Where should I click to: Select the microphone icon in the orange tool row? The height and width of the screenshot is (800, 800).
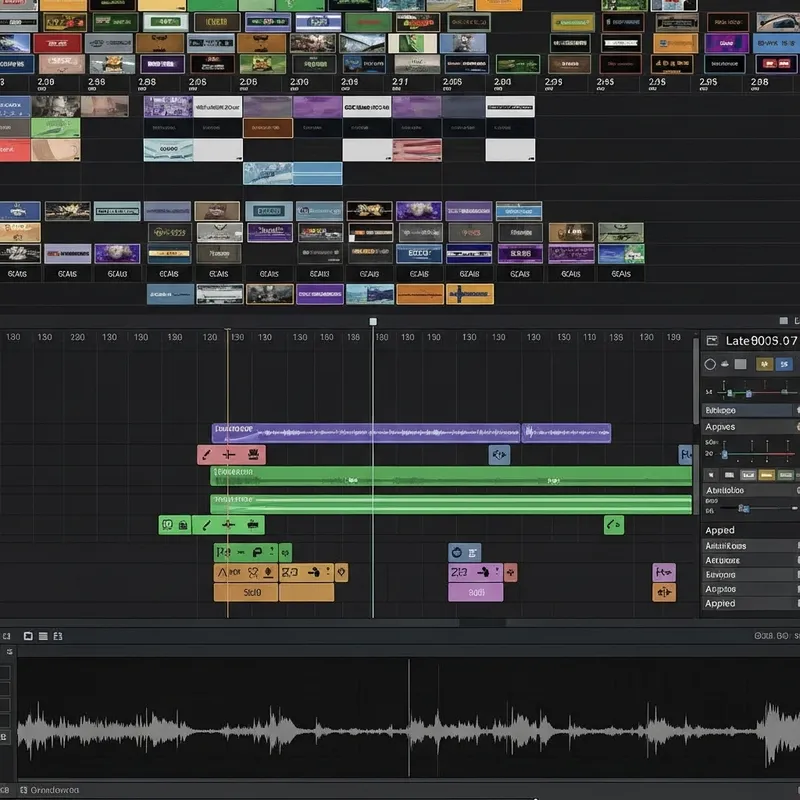tap(267, 571)
